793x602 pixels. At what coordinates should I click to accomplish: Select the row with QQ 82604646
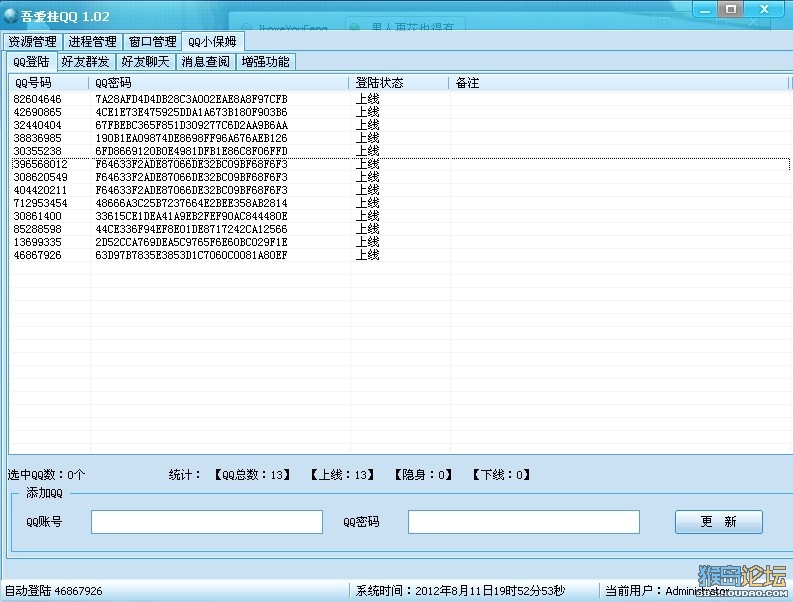400,99
